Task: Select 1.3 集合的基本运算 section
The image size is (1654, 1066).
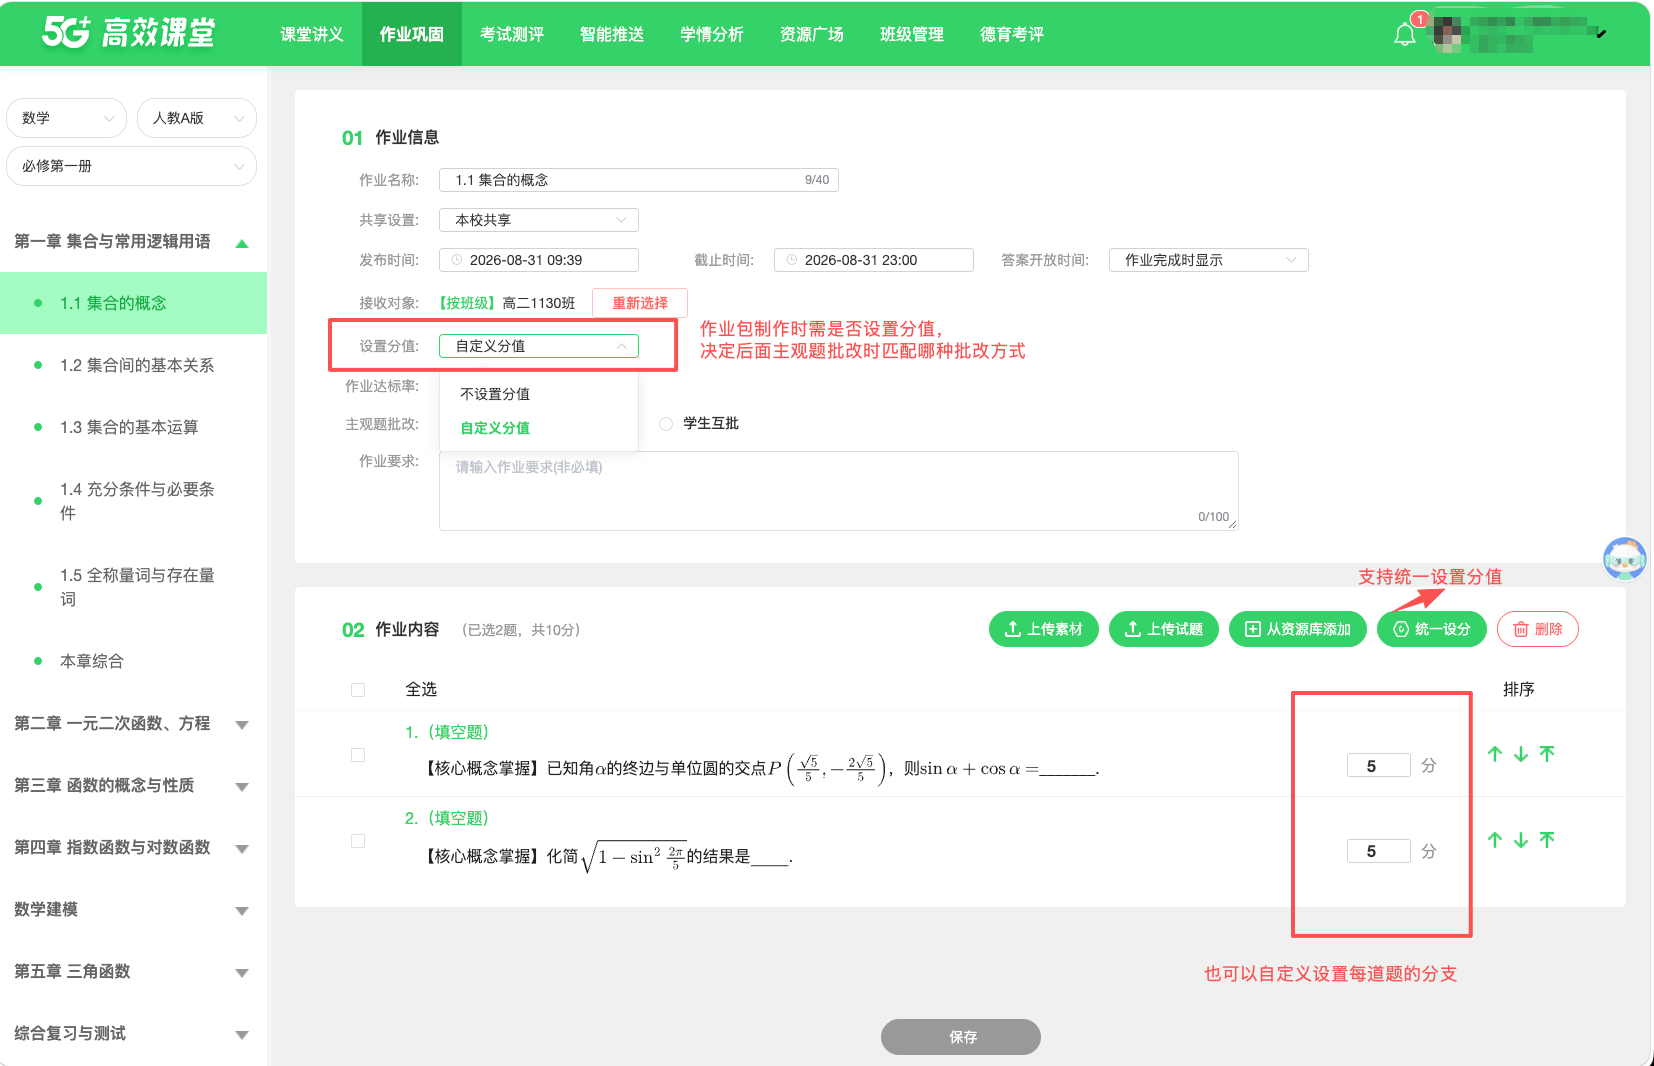Action: coord(134,427)
